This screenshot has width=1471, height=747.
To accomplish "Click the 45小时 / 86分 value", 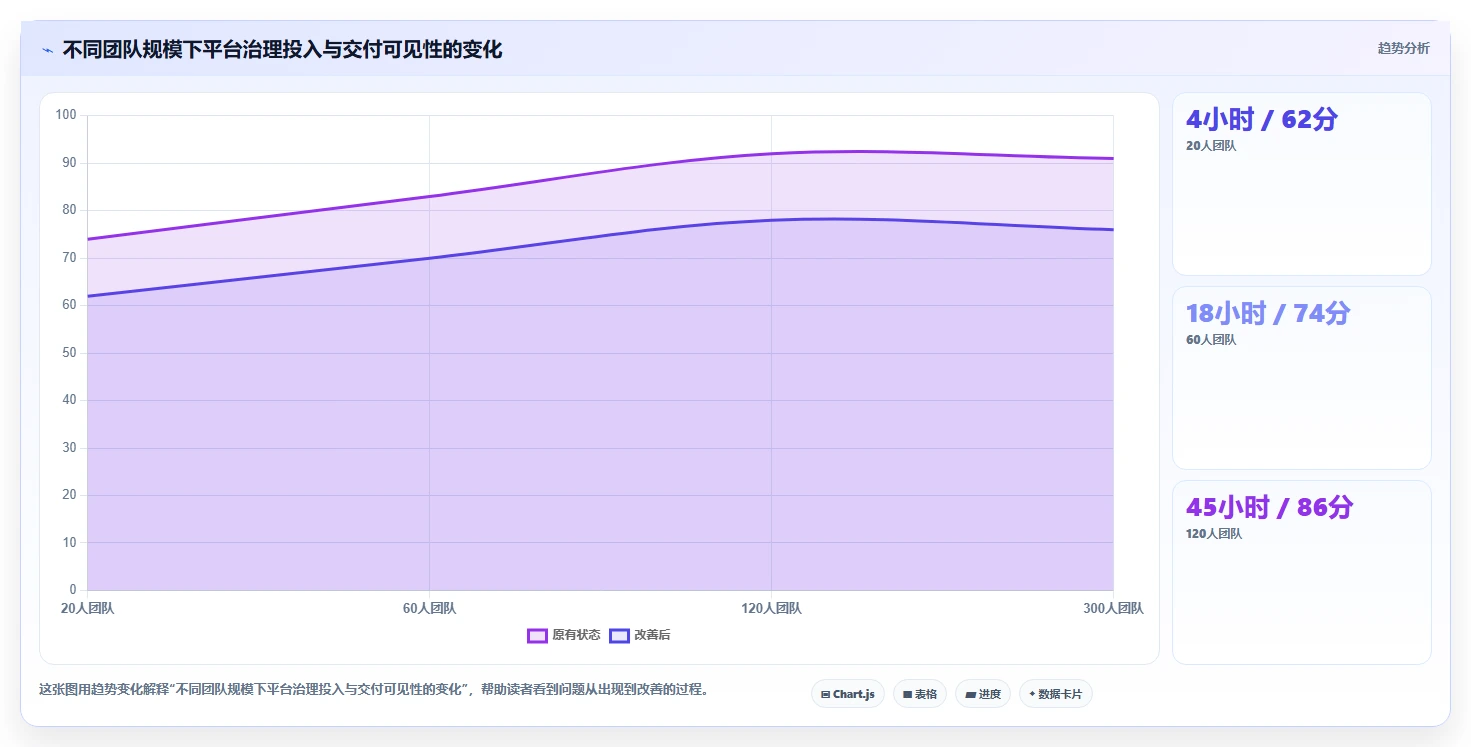I will click(x=1270, y=508).
